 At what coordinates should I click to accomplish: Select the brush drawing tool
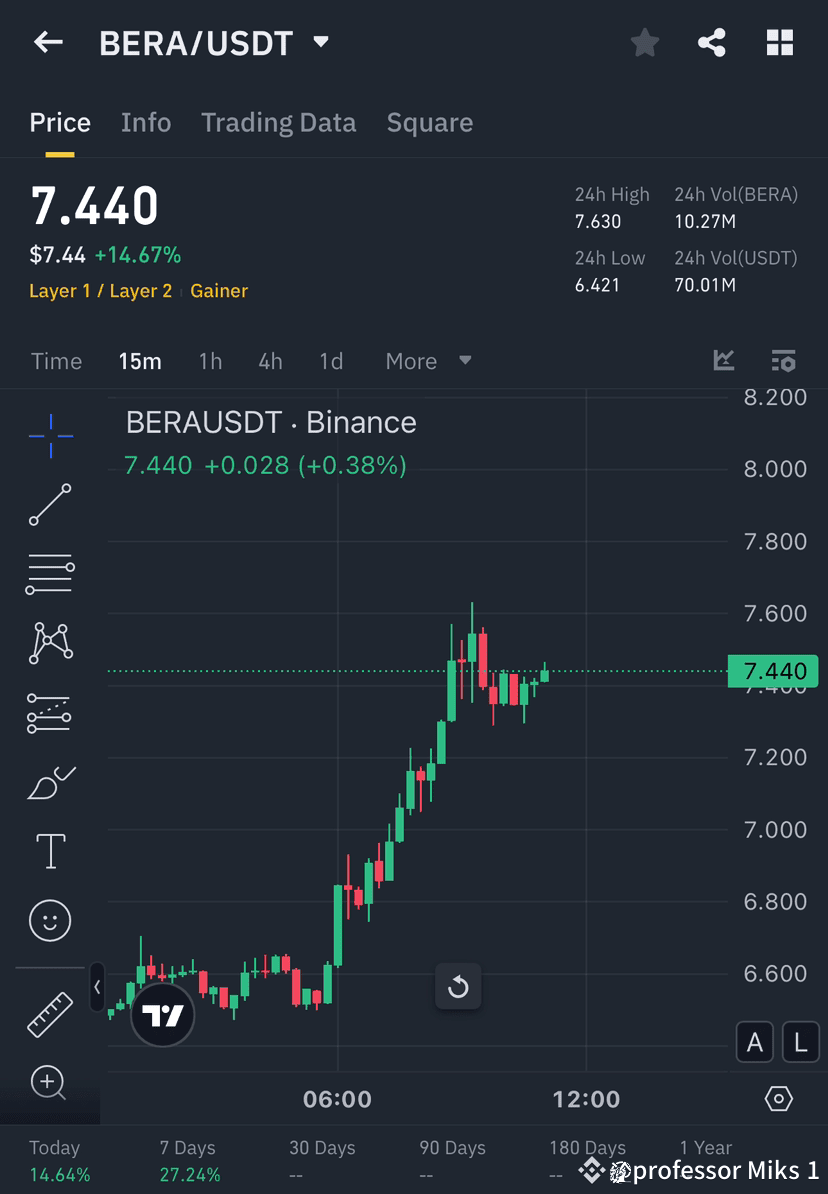50,782
